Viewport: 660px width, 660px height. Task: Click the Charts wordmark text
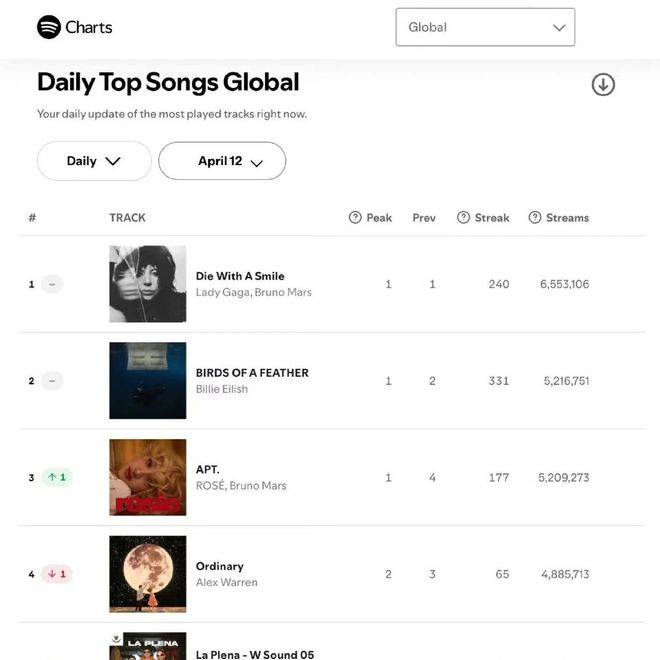89,27
